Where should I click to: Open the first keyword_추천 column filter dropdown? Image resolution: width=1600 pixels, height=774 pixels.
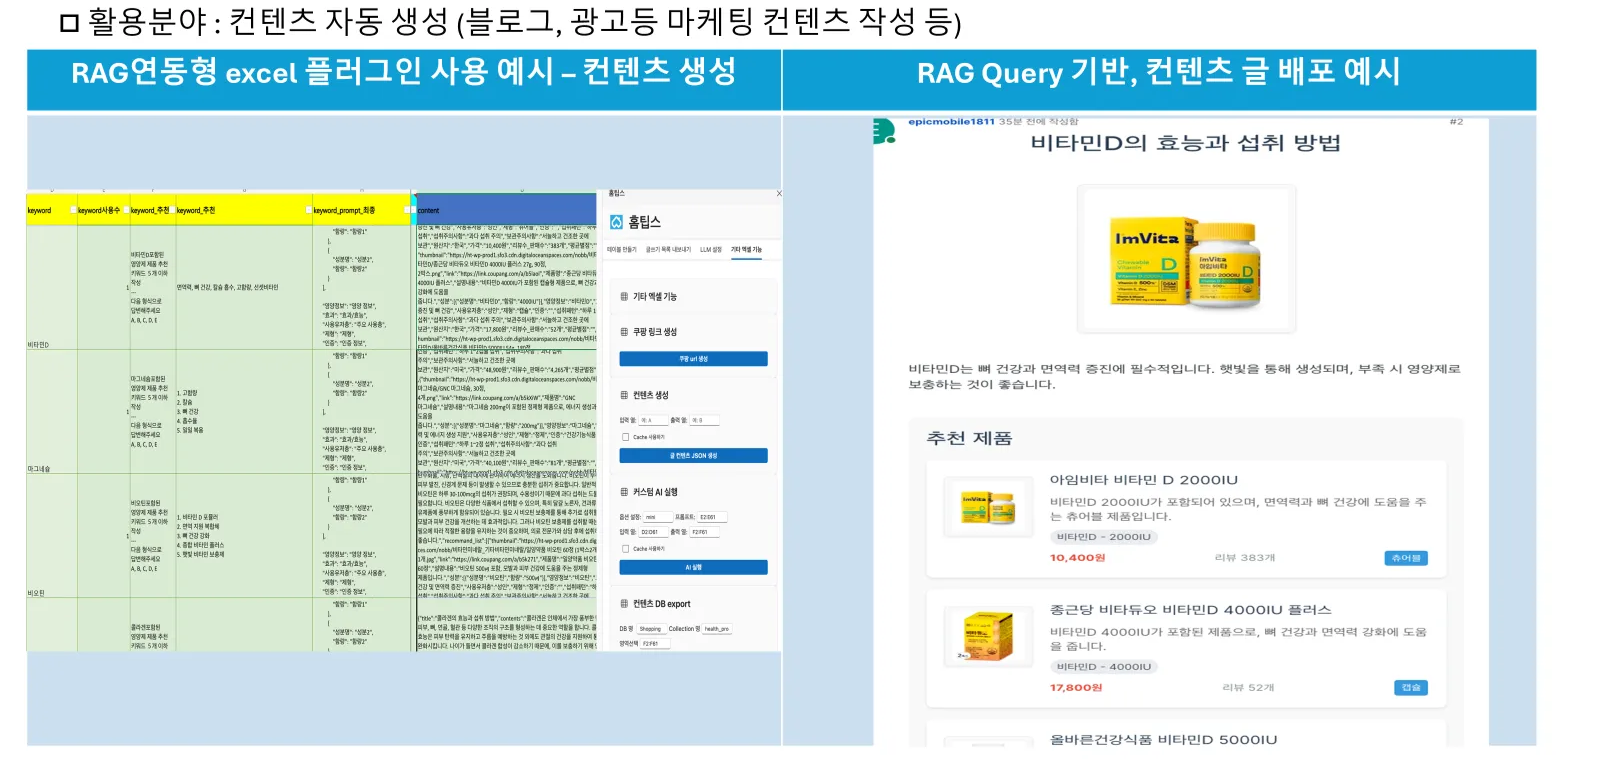172,211
